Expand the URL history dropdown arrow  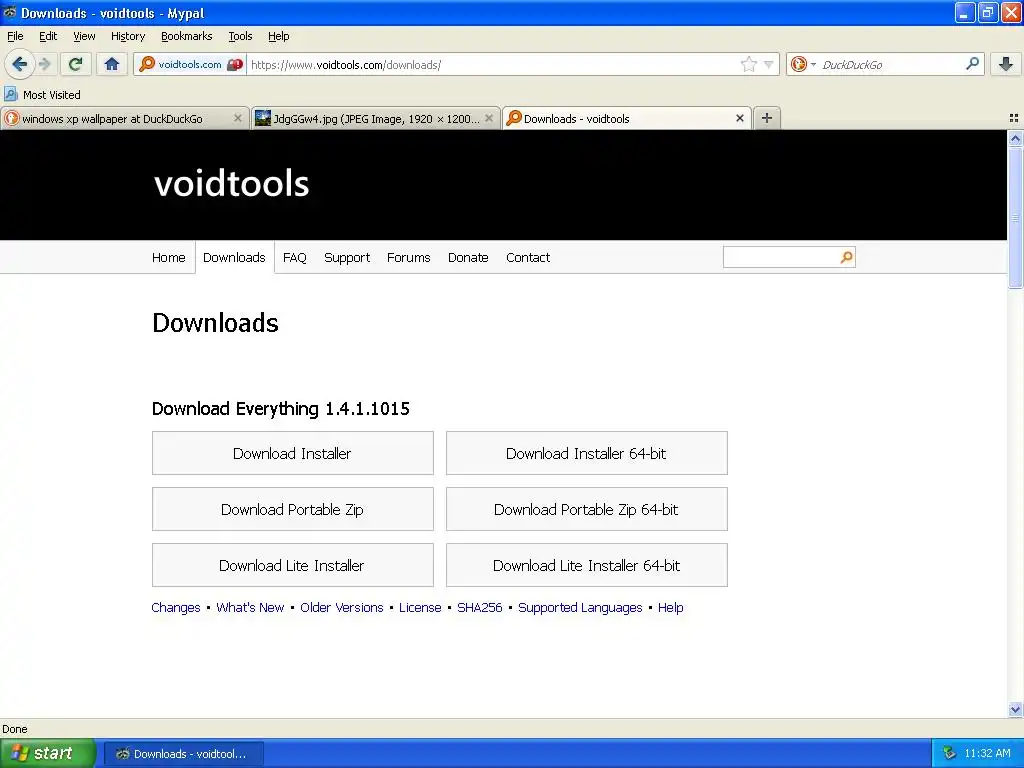tap(769, 64)
